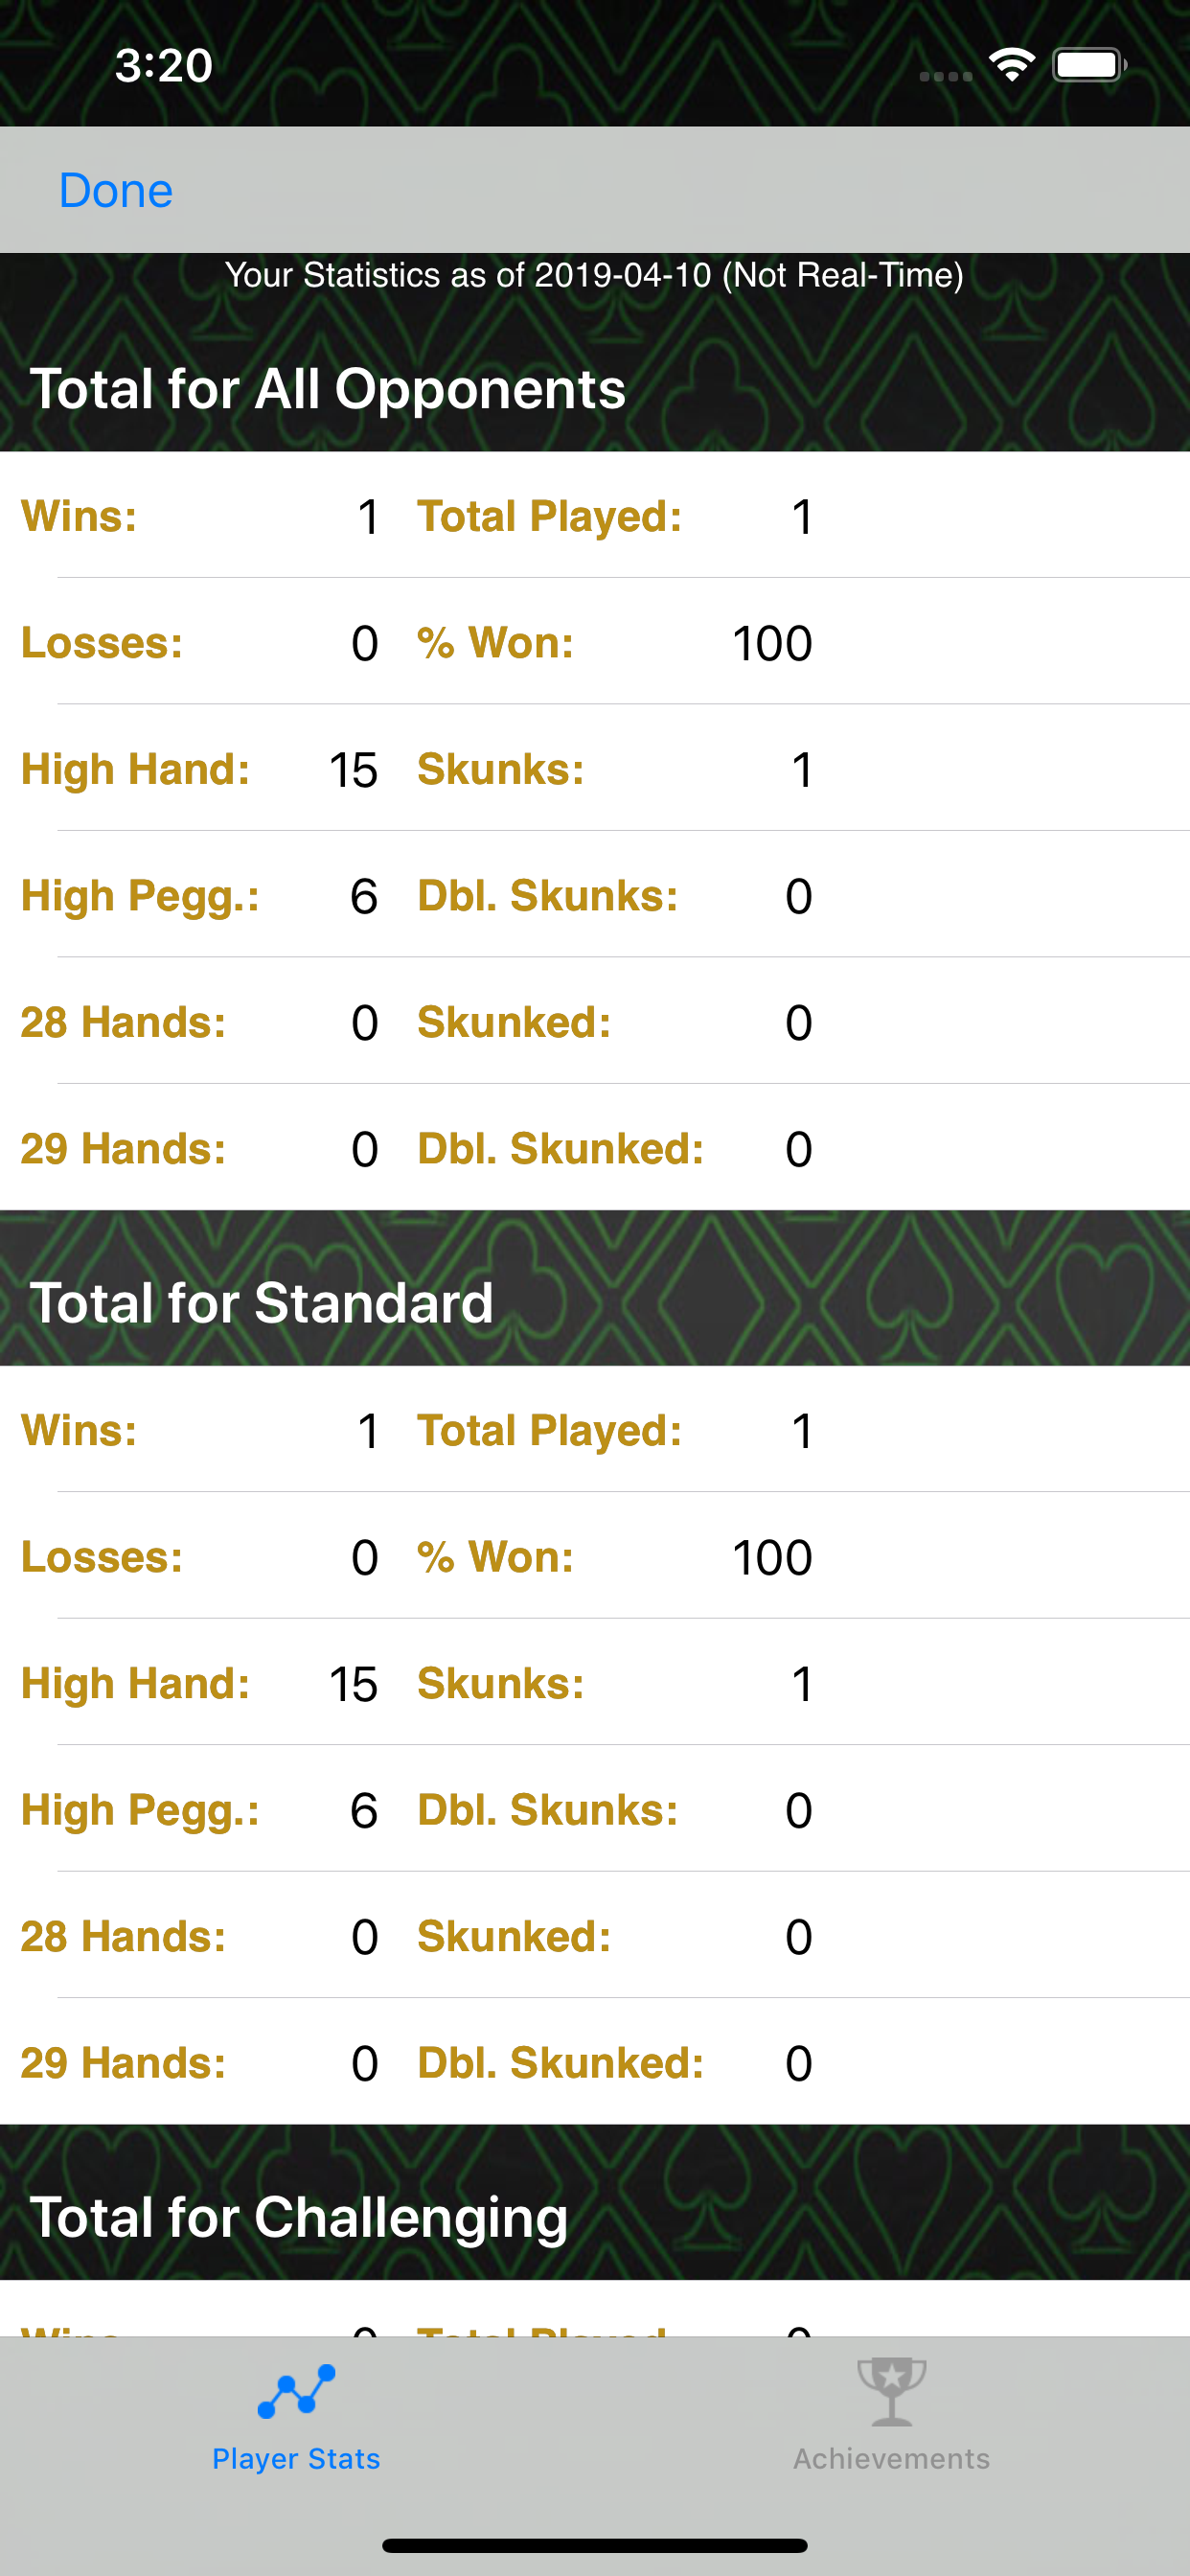Screen dimensions: 1190x2576
Task: Tap the home indicator bar
Action: coord(594,2545)
